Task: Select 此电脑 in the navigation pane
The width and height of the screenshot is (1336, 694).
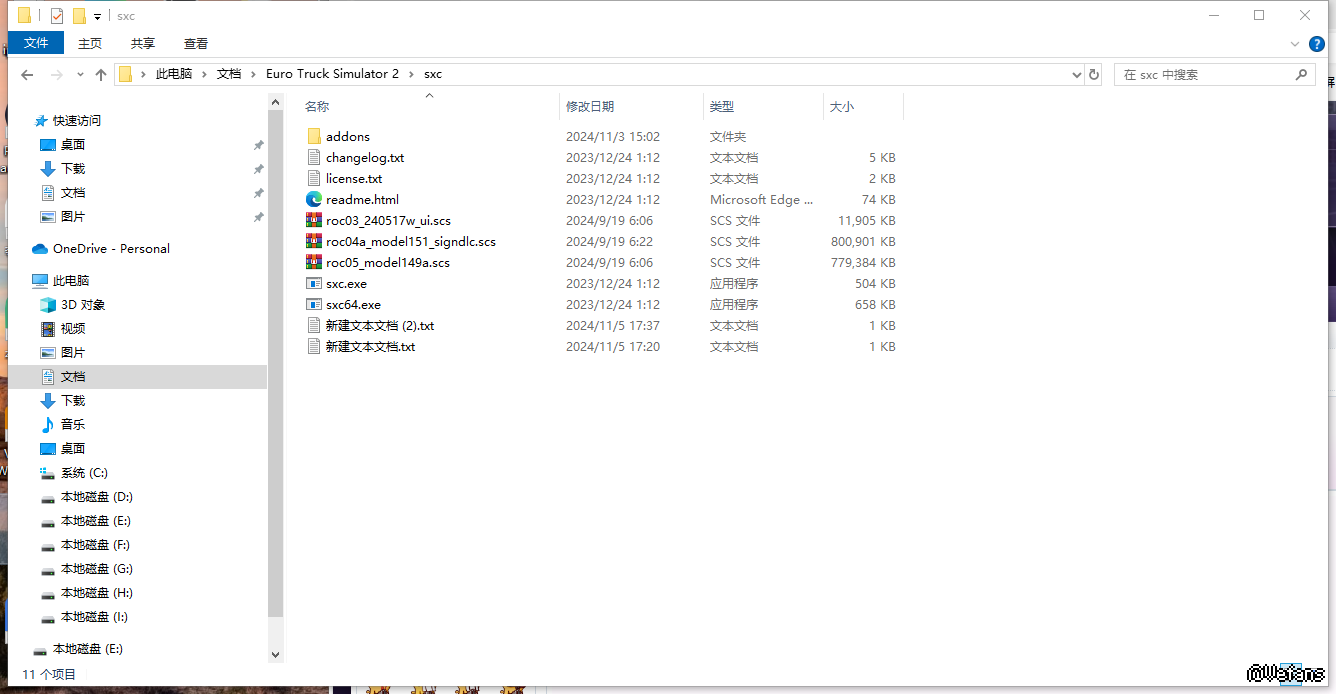Action: (71, 280)
